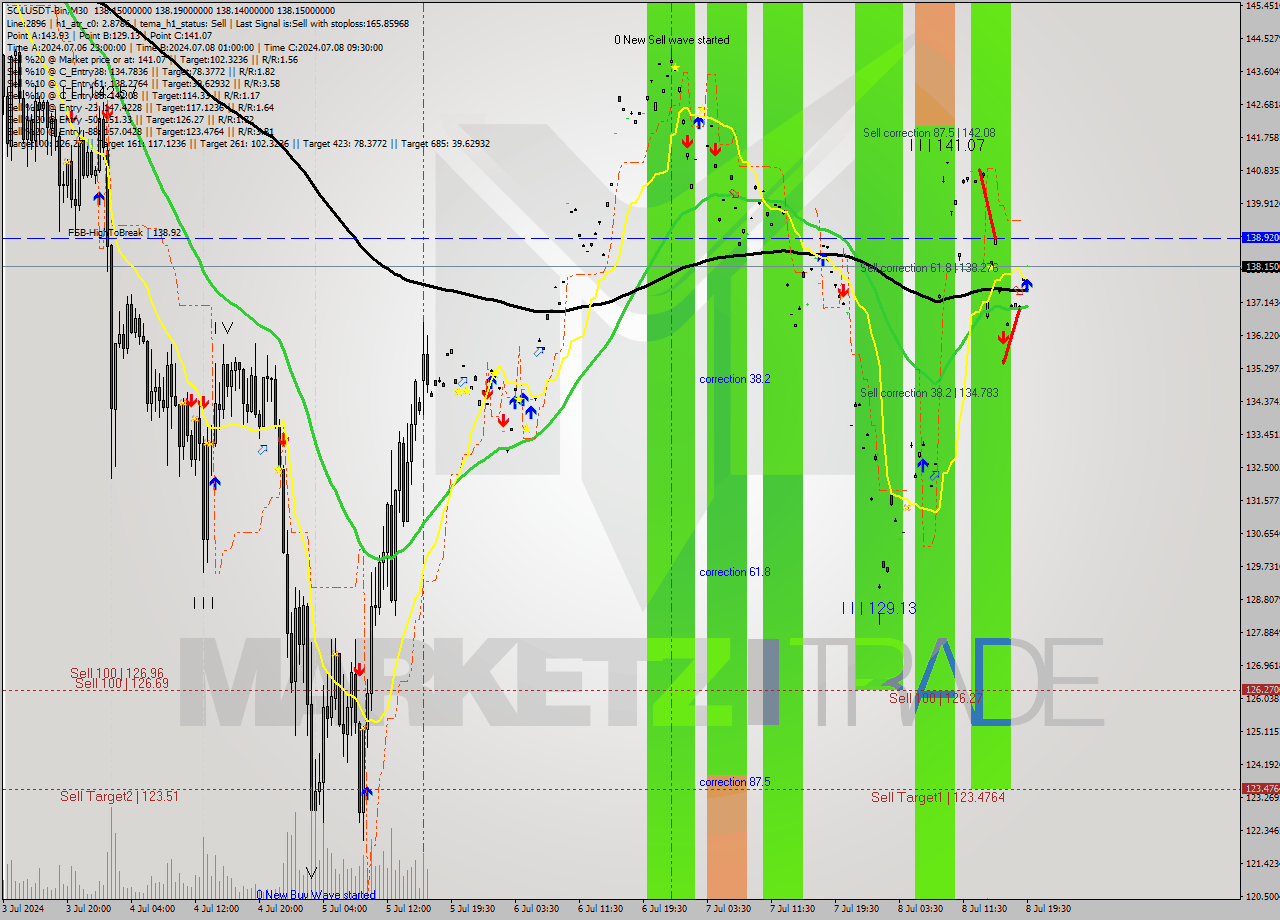This screenshot has height=920, width=1280.
Task: Click the 'Sell correction 38.2 | 134.783' label
Action: [x=929, y=393]
